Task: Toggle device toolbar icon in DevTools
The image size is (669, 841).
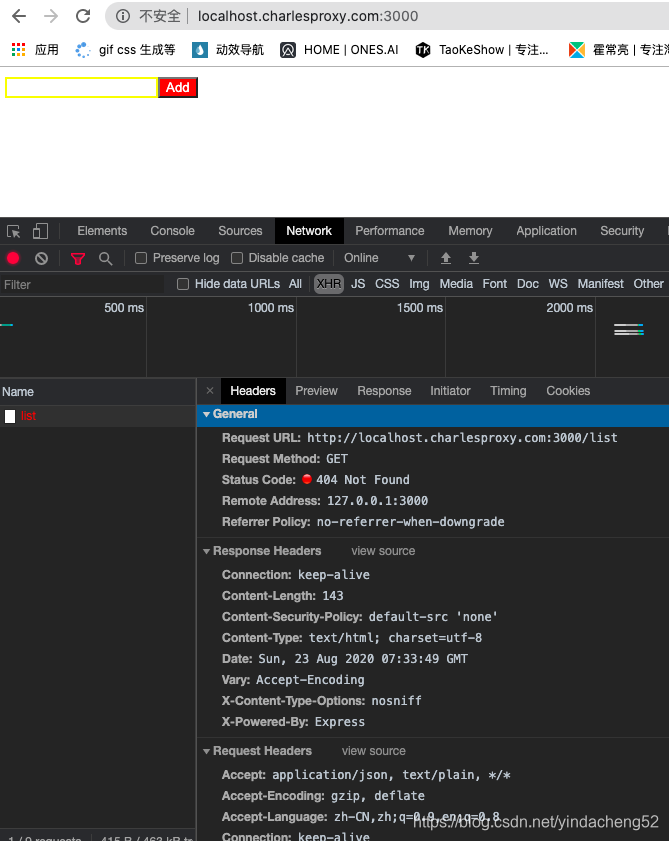Action: pyautogui.click(x=40, y=231)
